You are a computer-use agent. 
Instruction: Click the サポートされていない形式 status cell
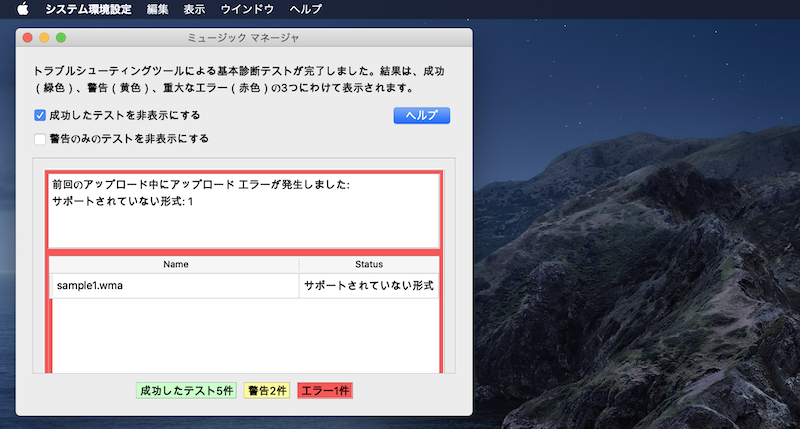point(369,285)
